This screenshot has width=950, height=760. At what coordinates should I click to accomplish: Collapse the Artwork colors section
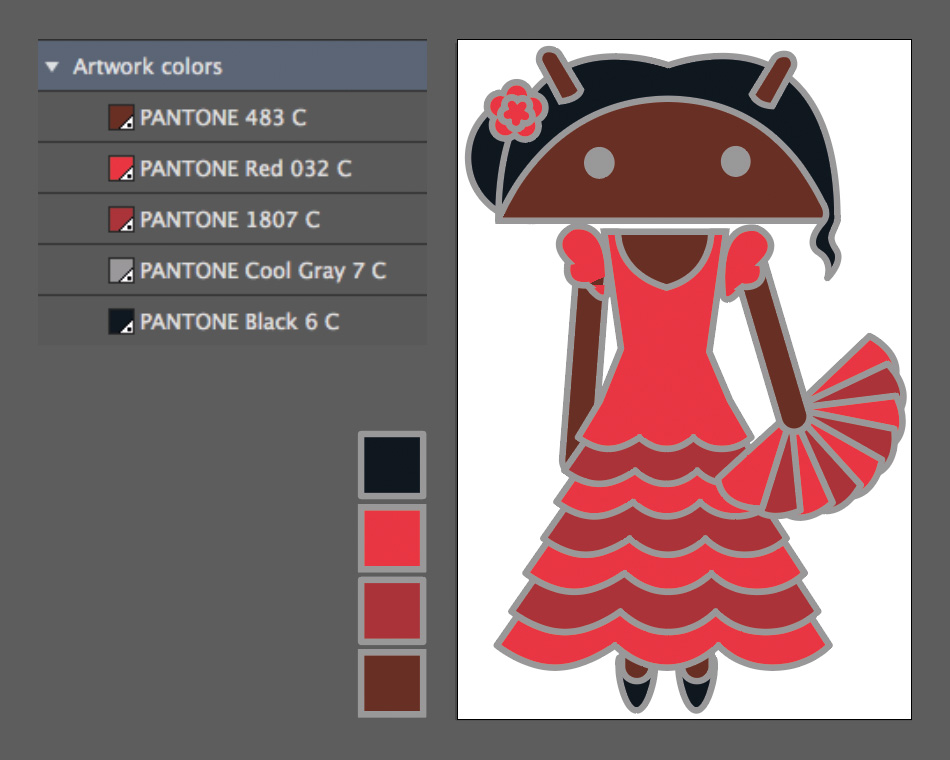point(53,67)
